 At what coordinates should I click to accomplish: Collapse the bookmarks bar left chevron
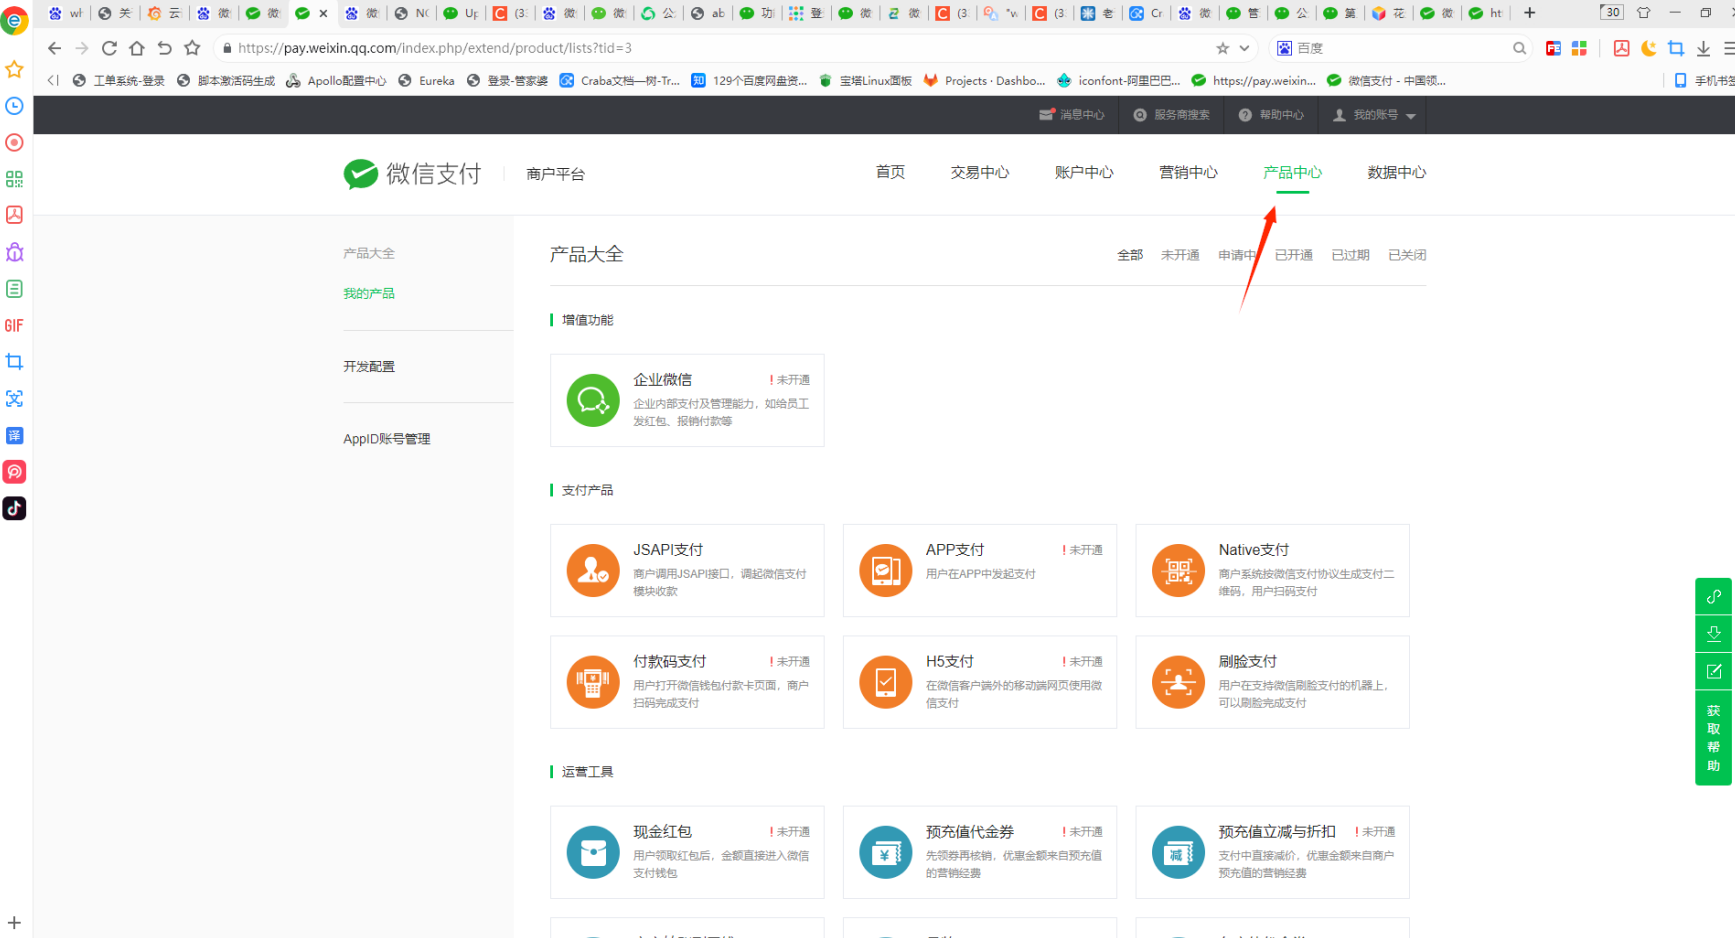53,80
